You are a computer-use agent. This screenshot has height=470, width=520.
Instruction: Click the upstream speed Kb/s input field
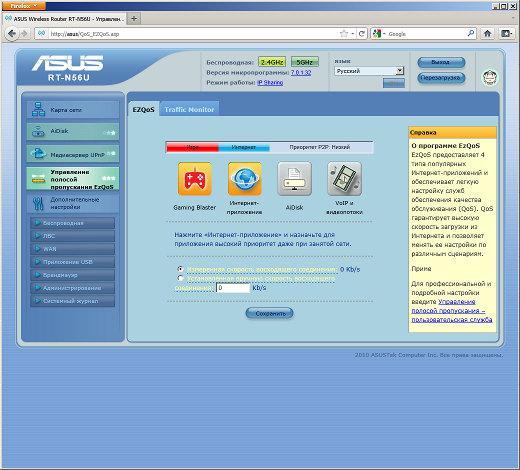tap(233, 288)
